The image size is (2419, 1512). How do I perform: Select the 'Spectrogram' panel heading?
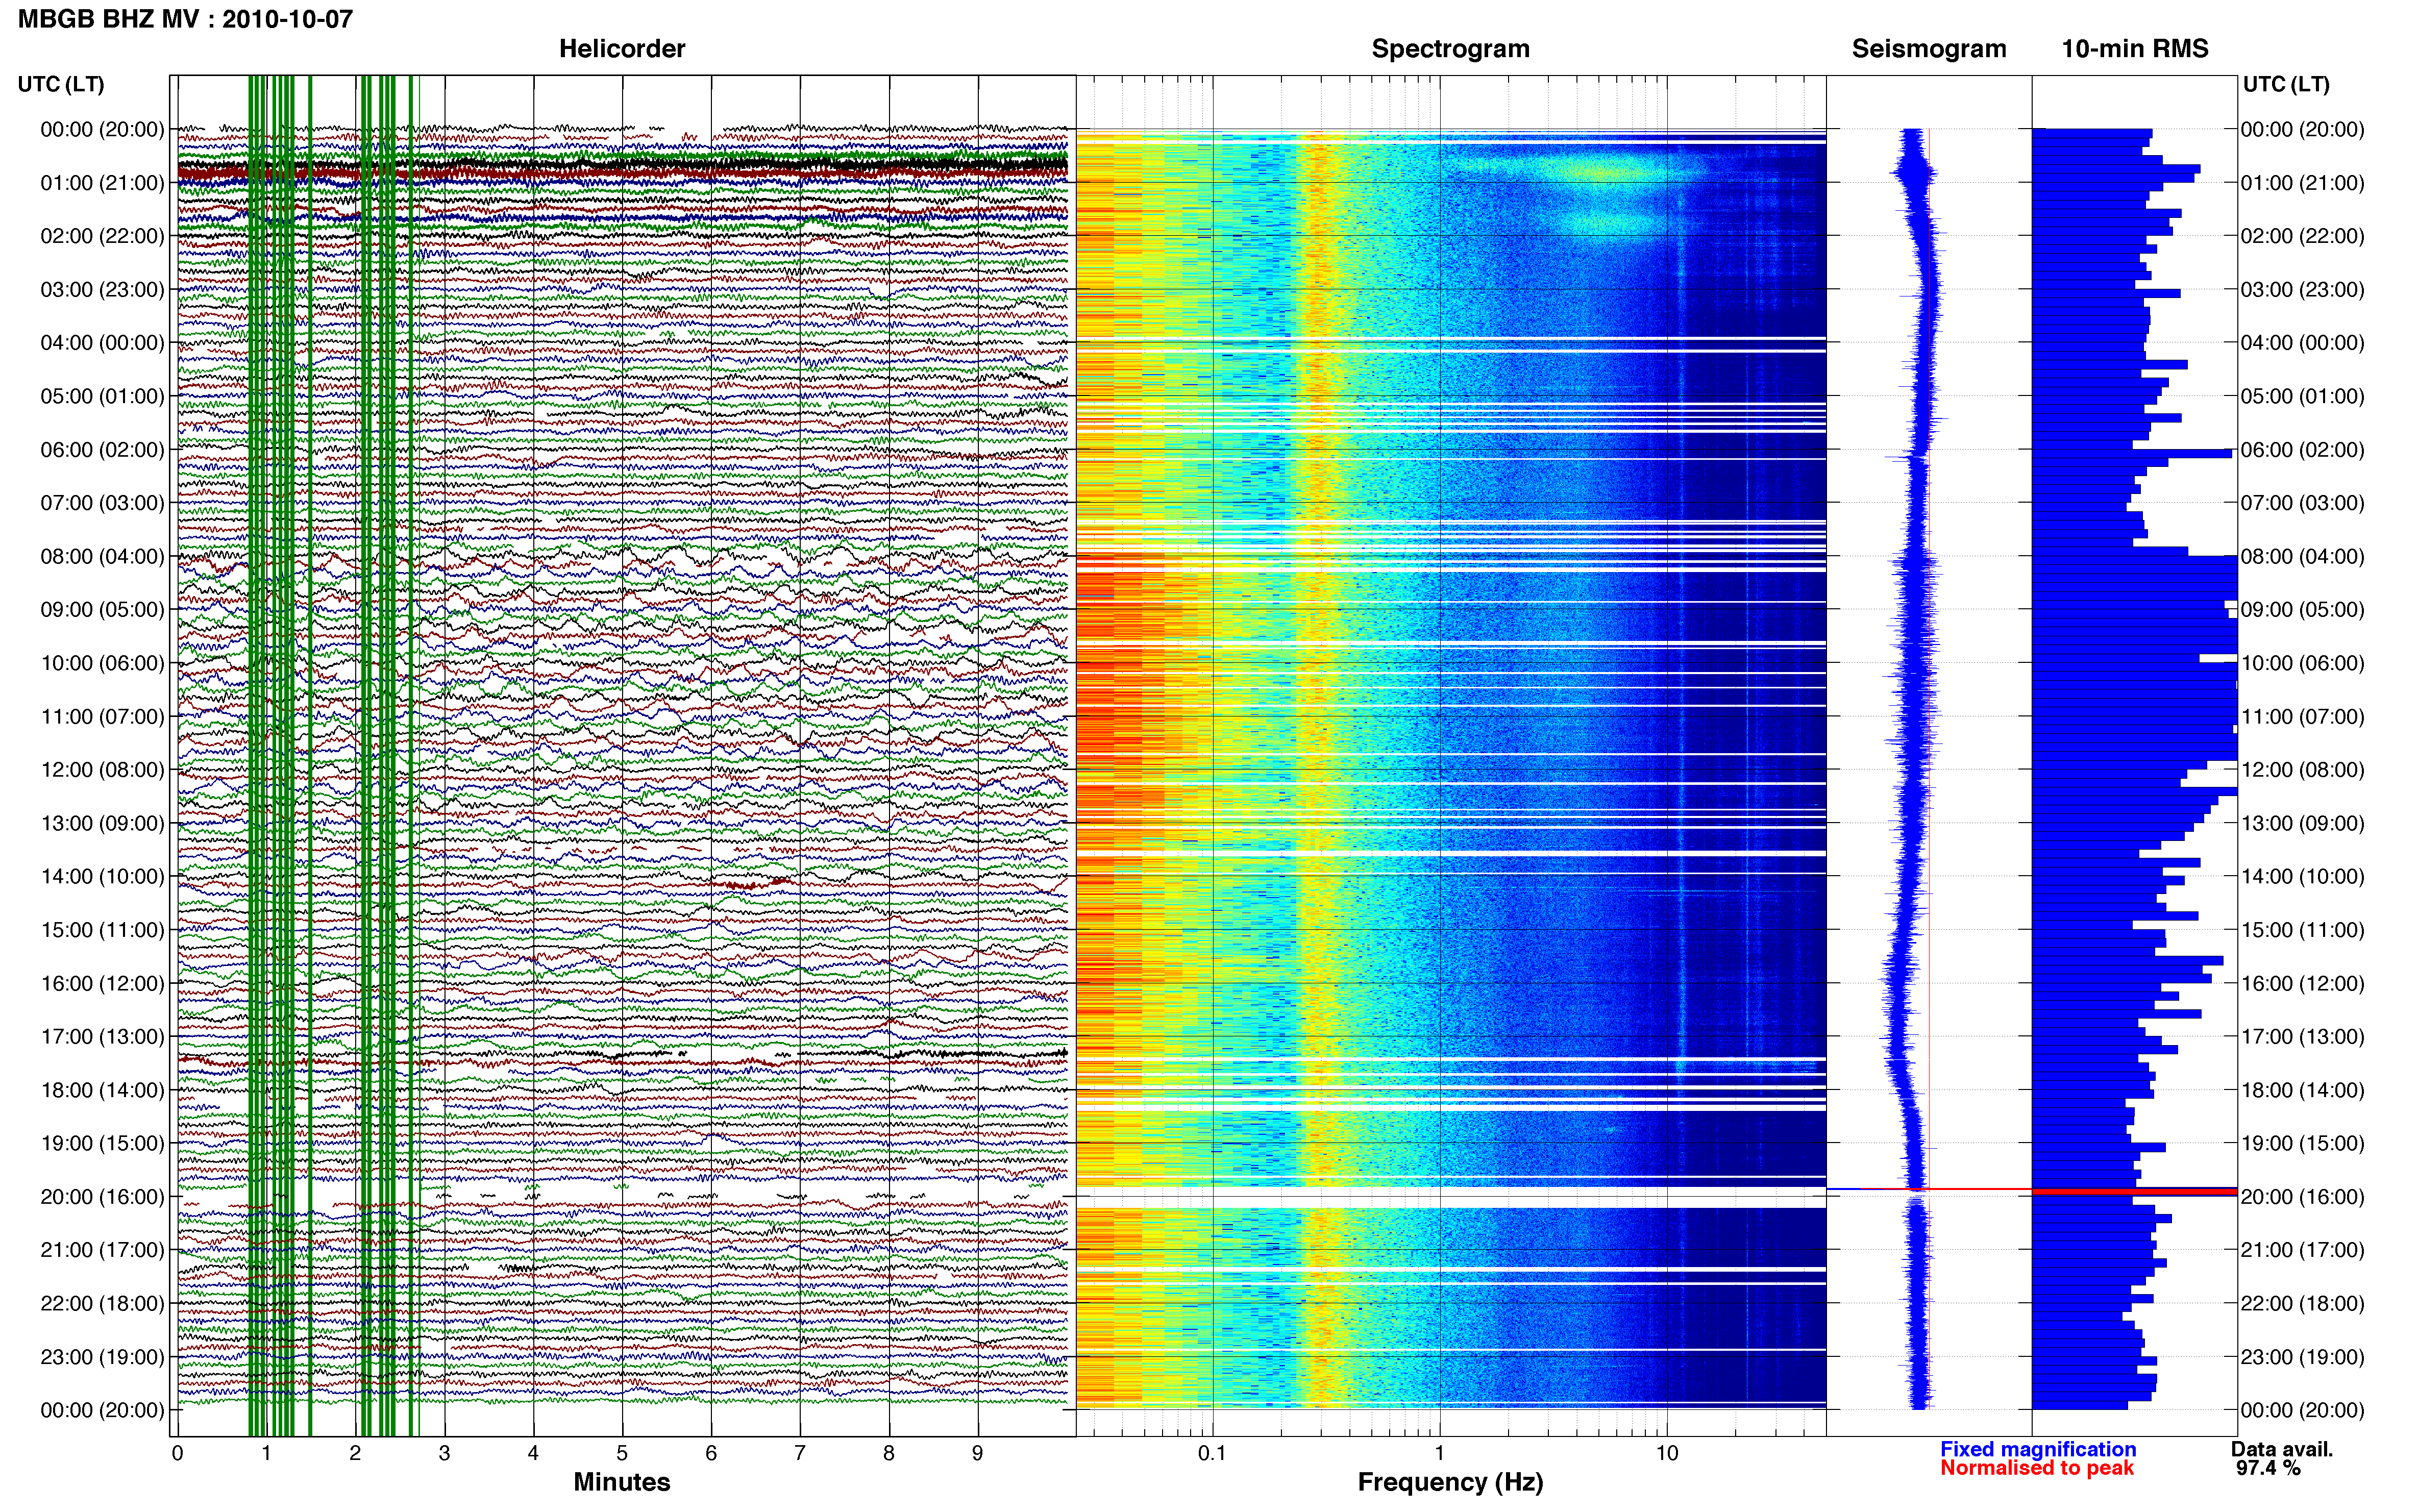click(1450, 49)
